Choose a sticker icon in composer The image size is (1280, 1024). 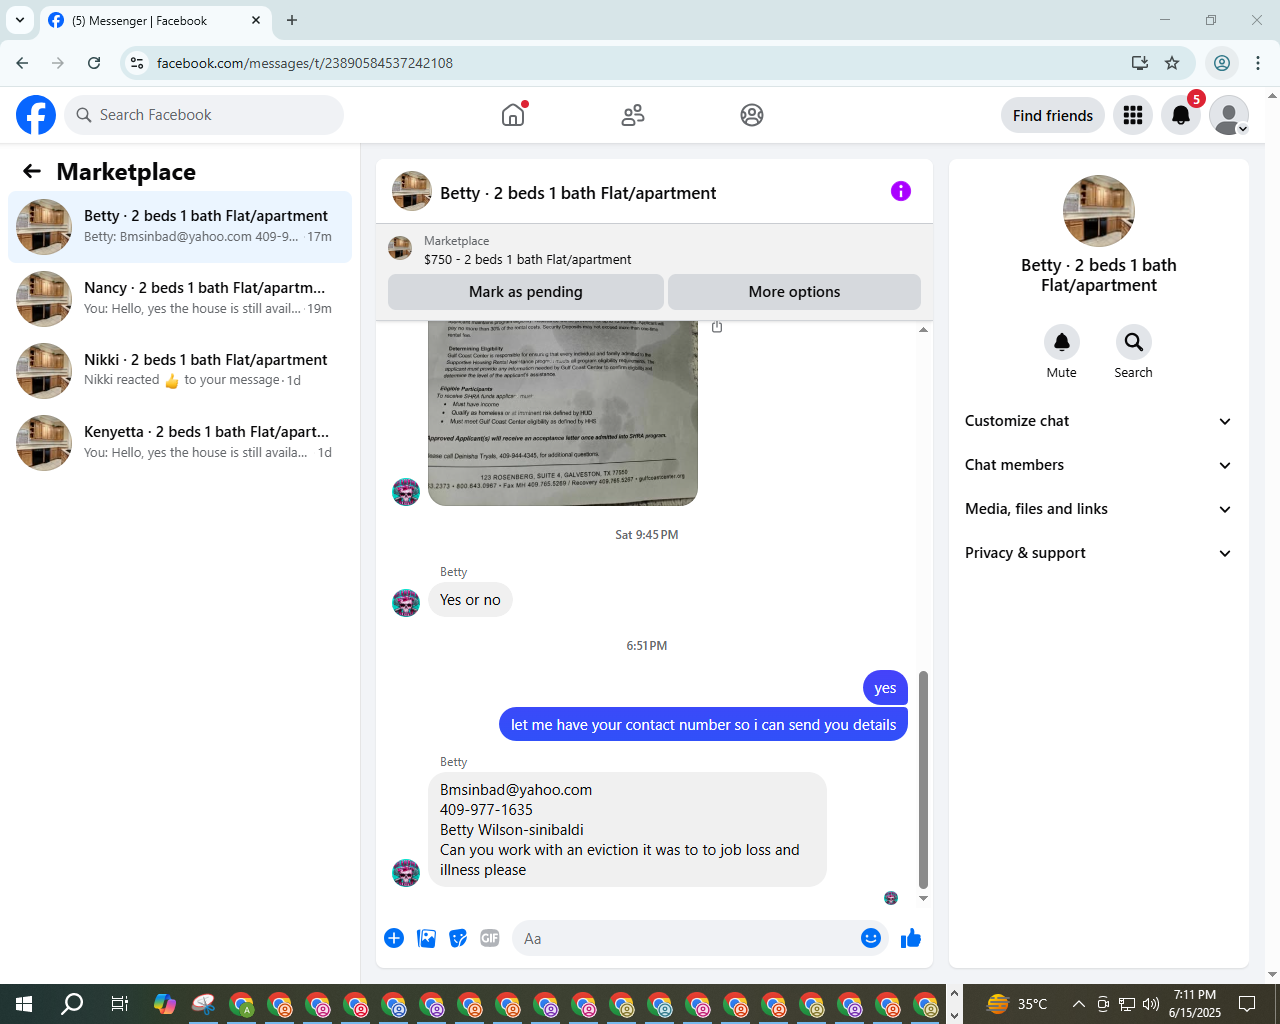458,938
